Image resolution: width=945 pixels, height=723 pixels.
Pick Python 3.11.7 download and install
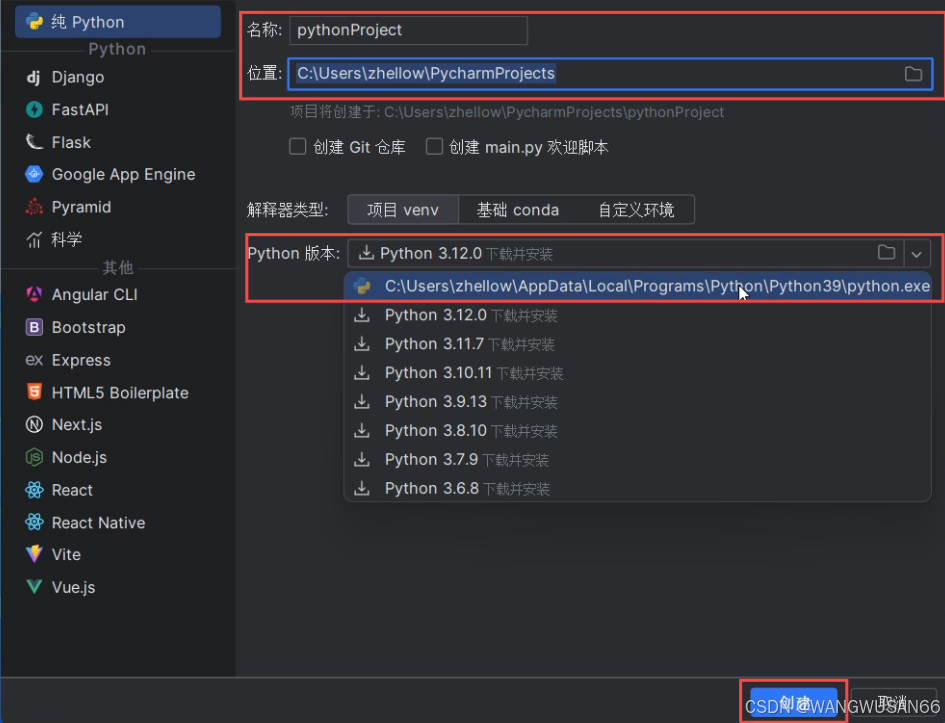point(638,344)
